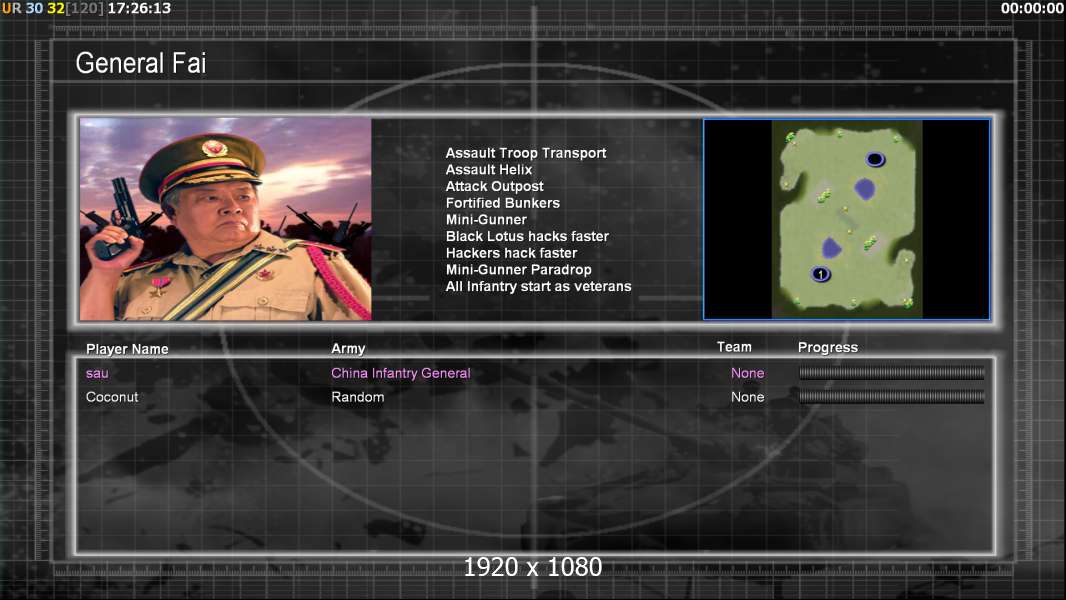Viewport: 1066px width, 600px height.
Task: Select player name sau
Action: [x=97, y=373]
